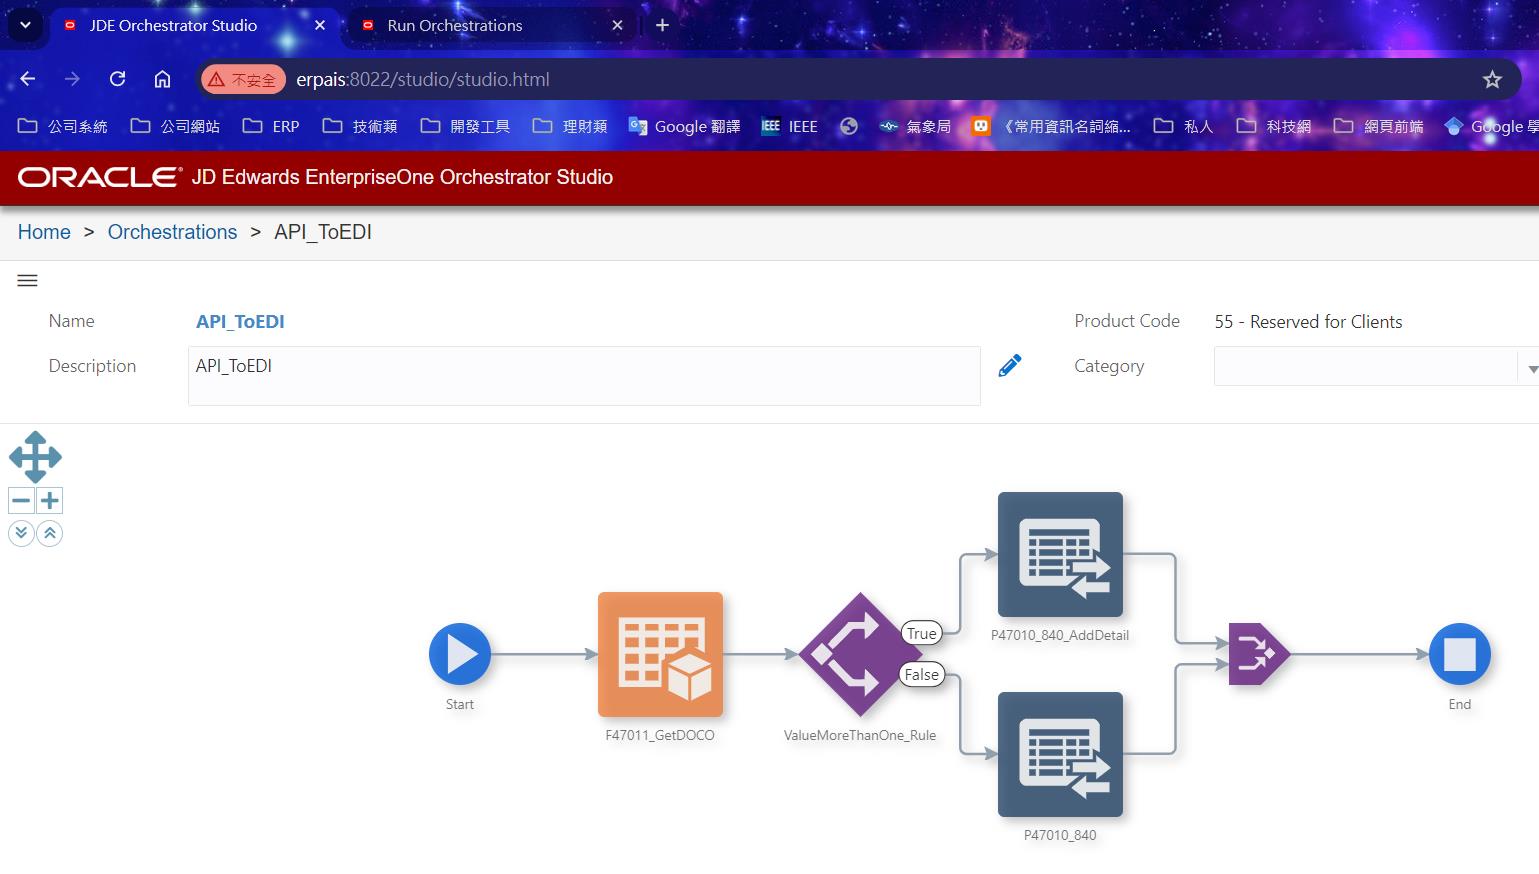Click the F47011_GetDOCO node label
1539x874 pixels.
660,735
